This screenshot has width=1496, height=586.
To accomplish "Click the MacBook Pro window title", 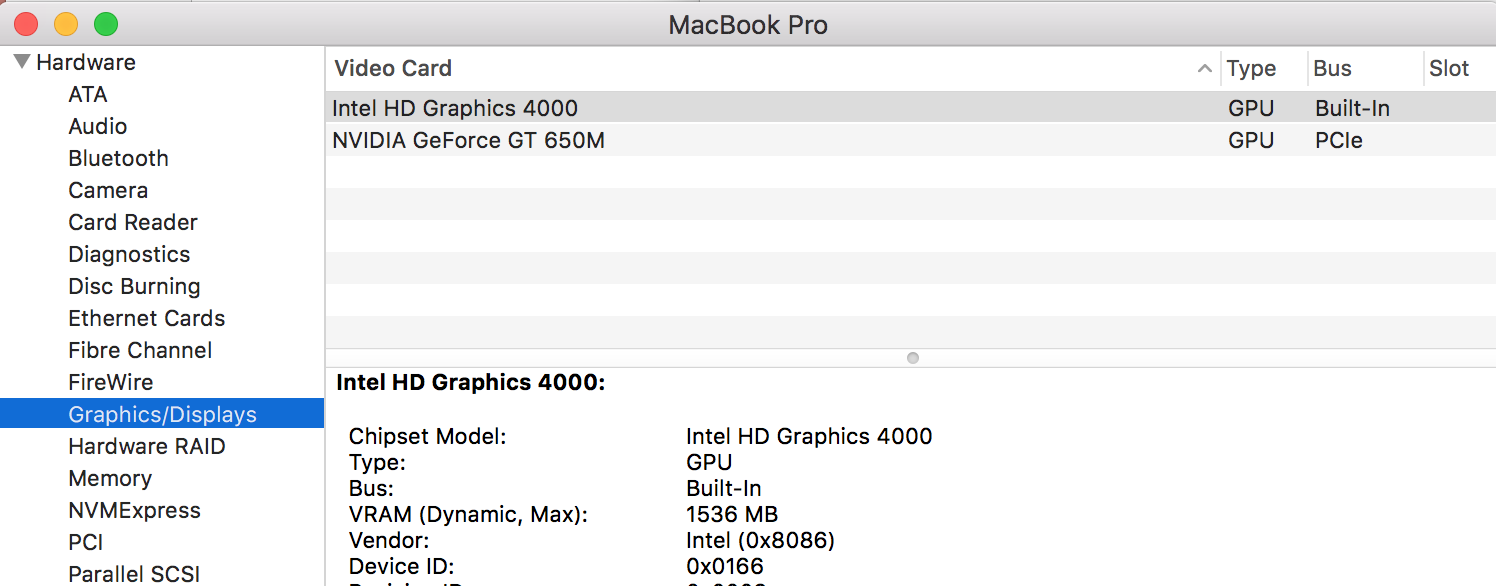I will pos(748,25).
